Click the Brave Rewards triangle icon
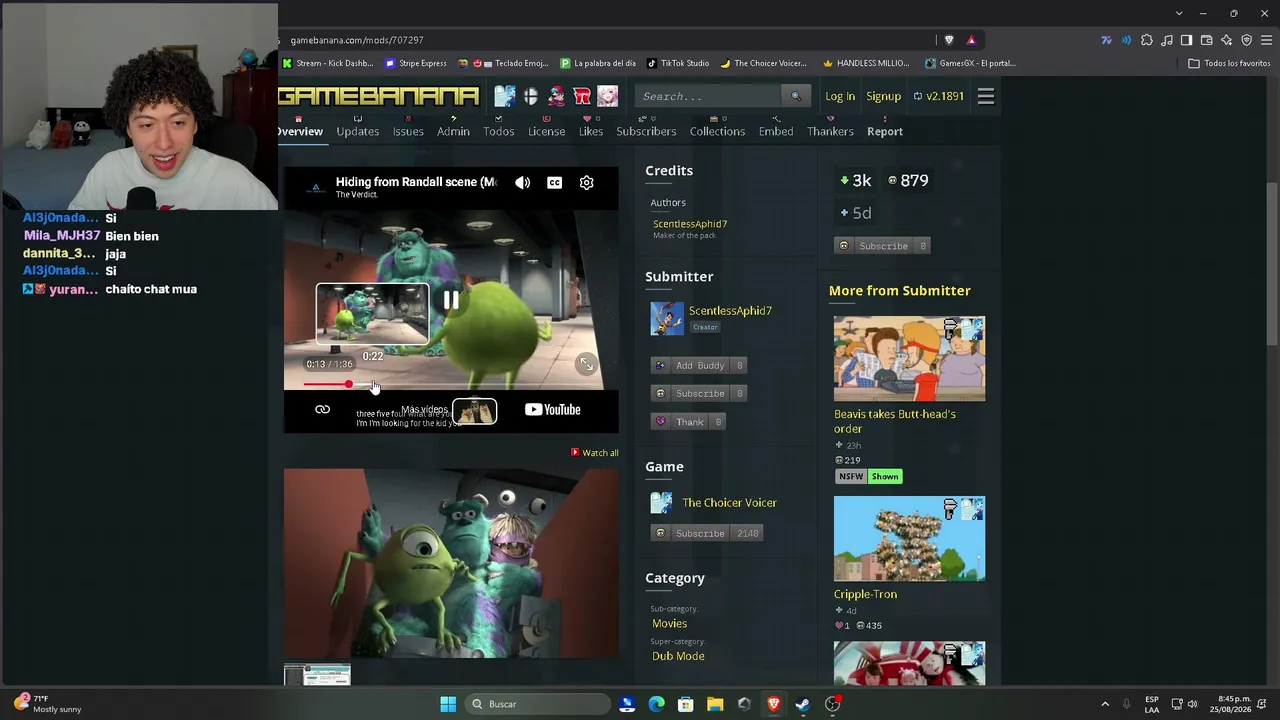The image size is (1280, 720). click(971, 40)
